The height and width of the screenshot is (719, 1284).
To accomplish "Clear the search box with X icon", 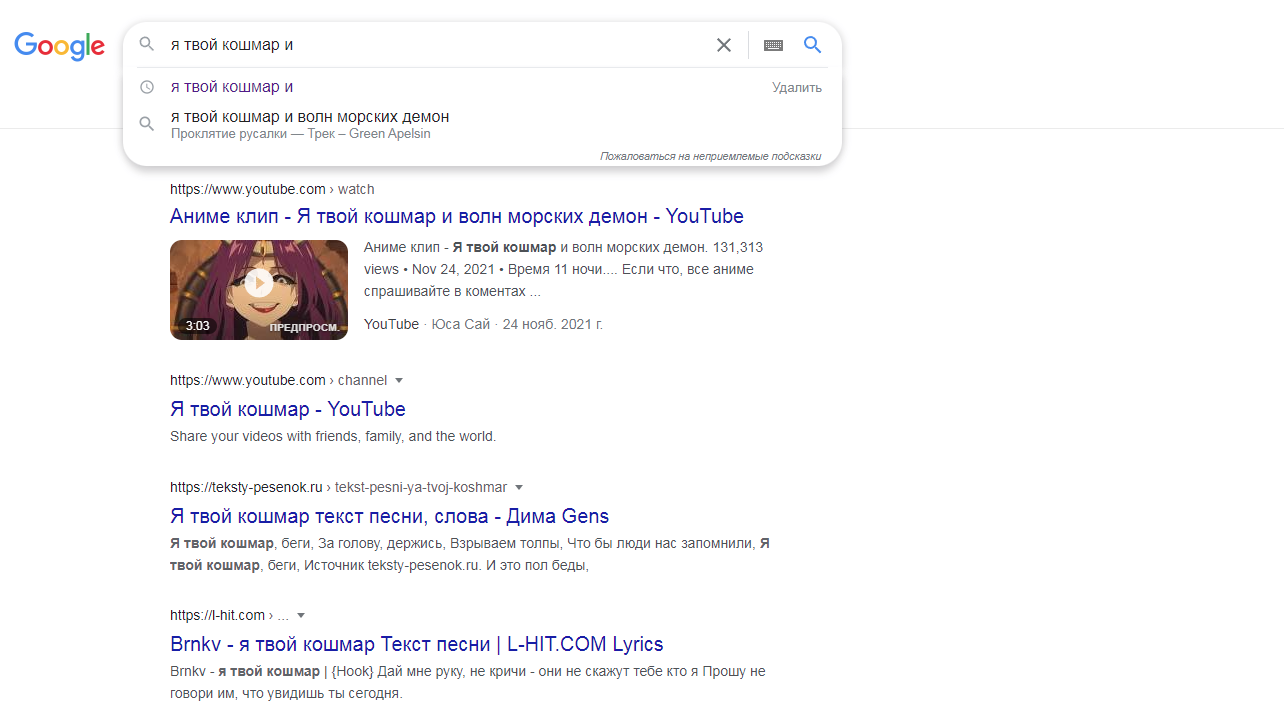I will (724, 45).
